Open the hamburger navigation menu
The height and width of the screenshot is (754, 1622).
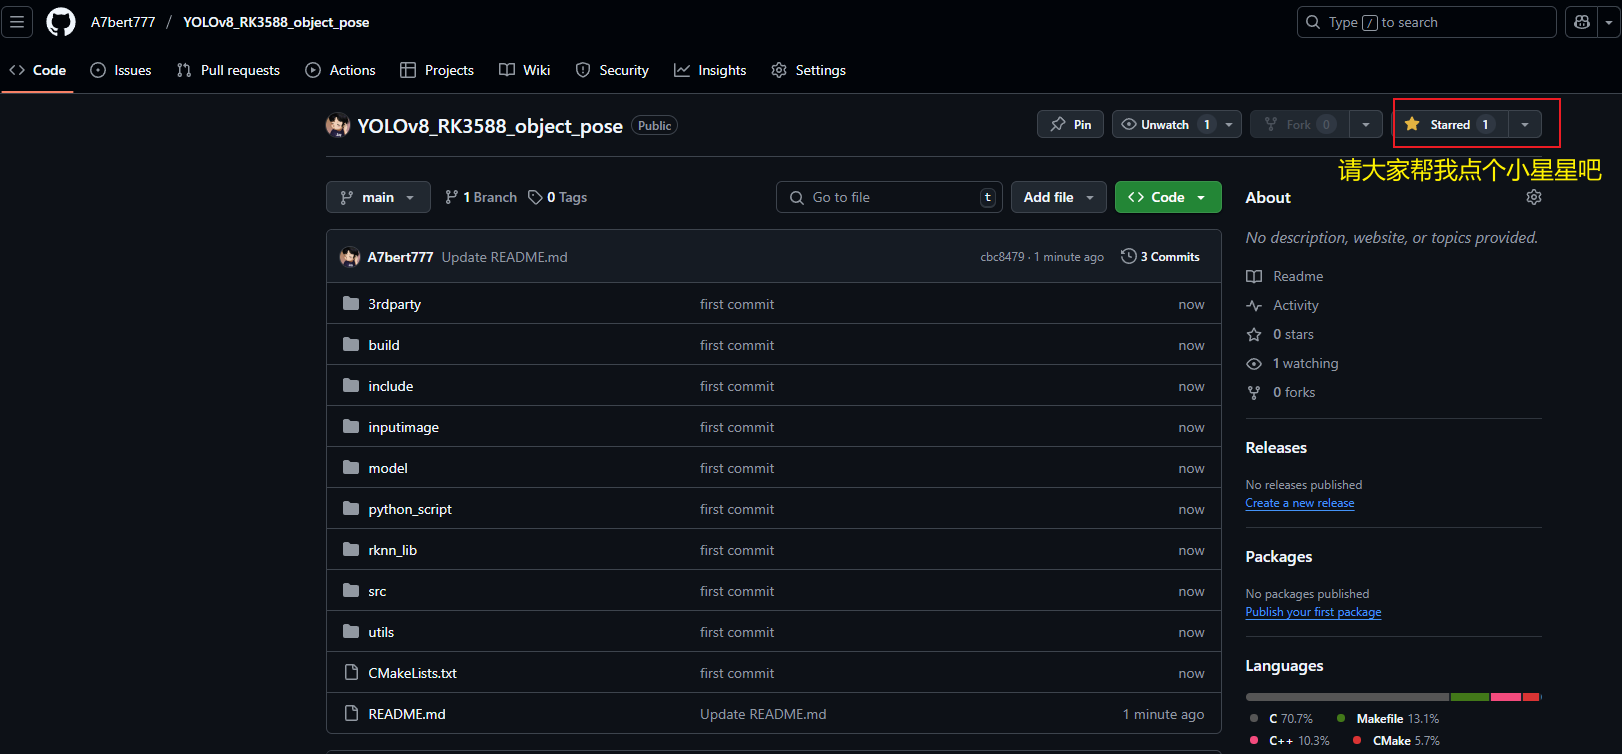coord(17,22)
